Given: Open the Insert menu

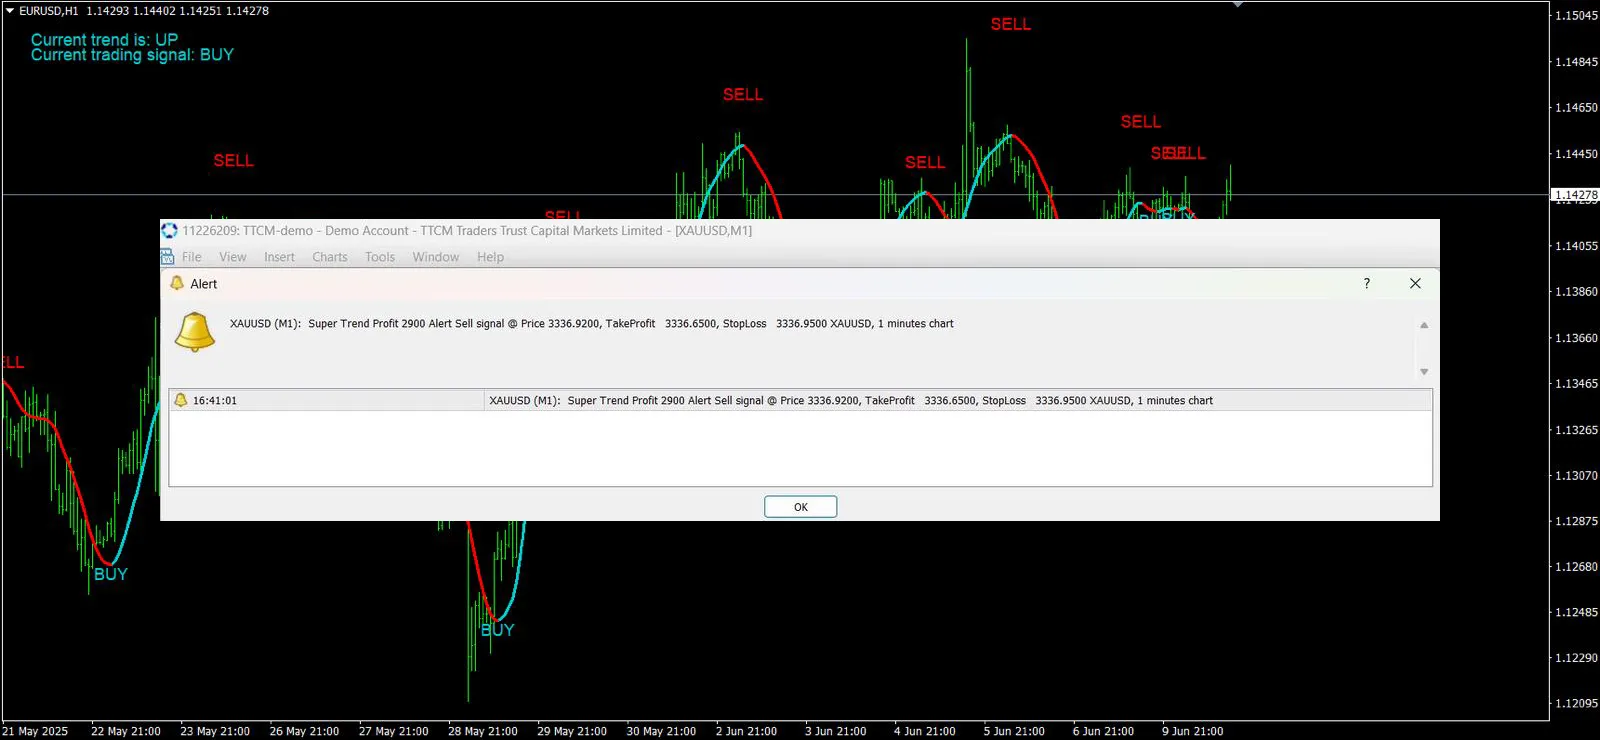Looking at the screenshot, I should tap(279, 257).
